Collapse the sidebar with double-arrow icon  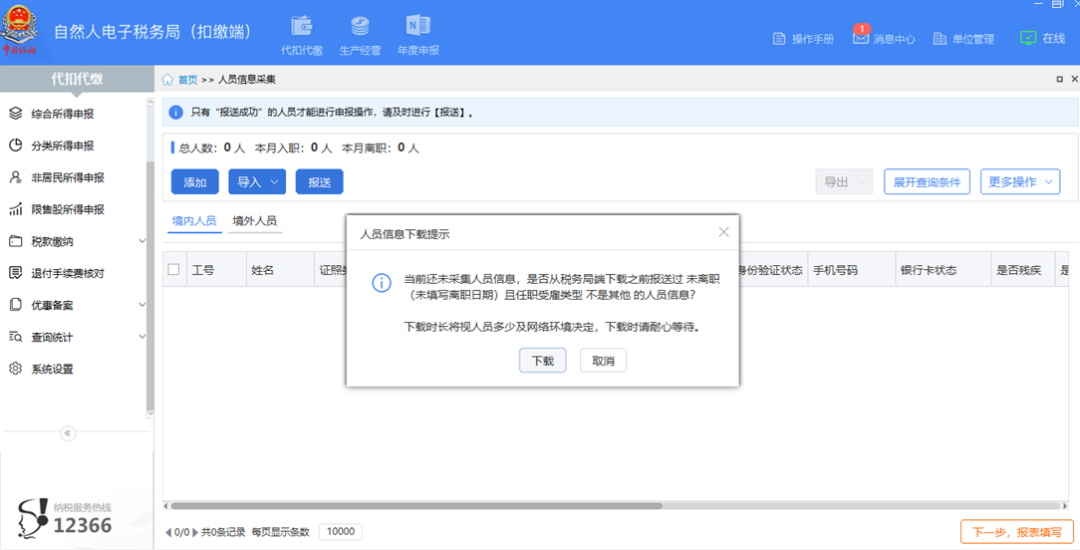(x=68, y=433)
